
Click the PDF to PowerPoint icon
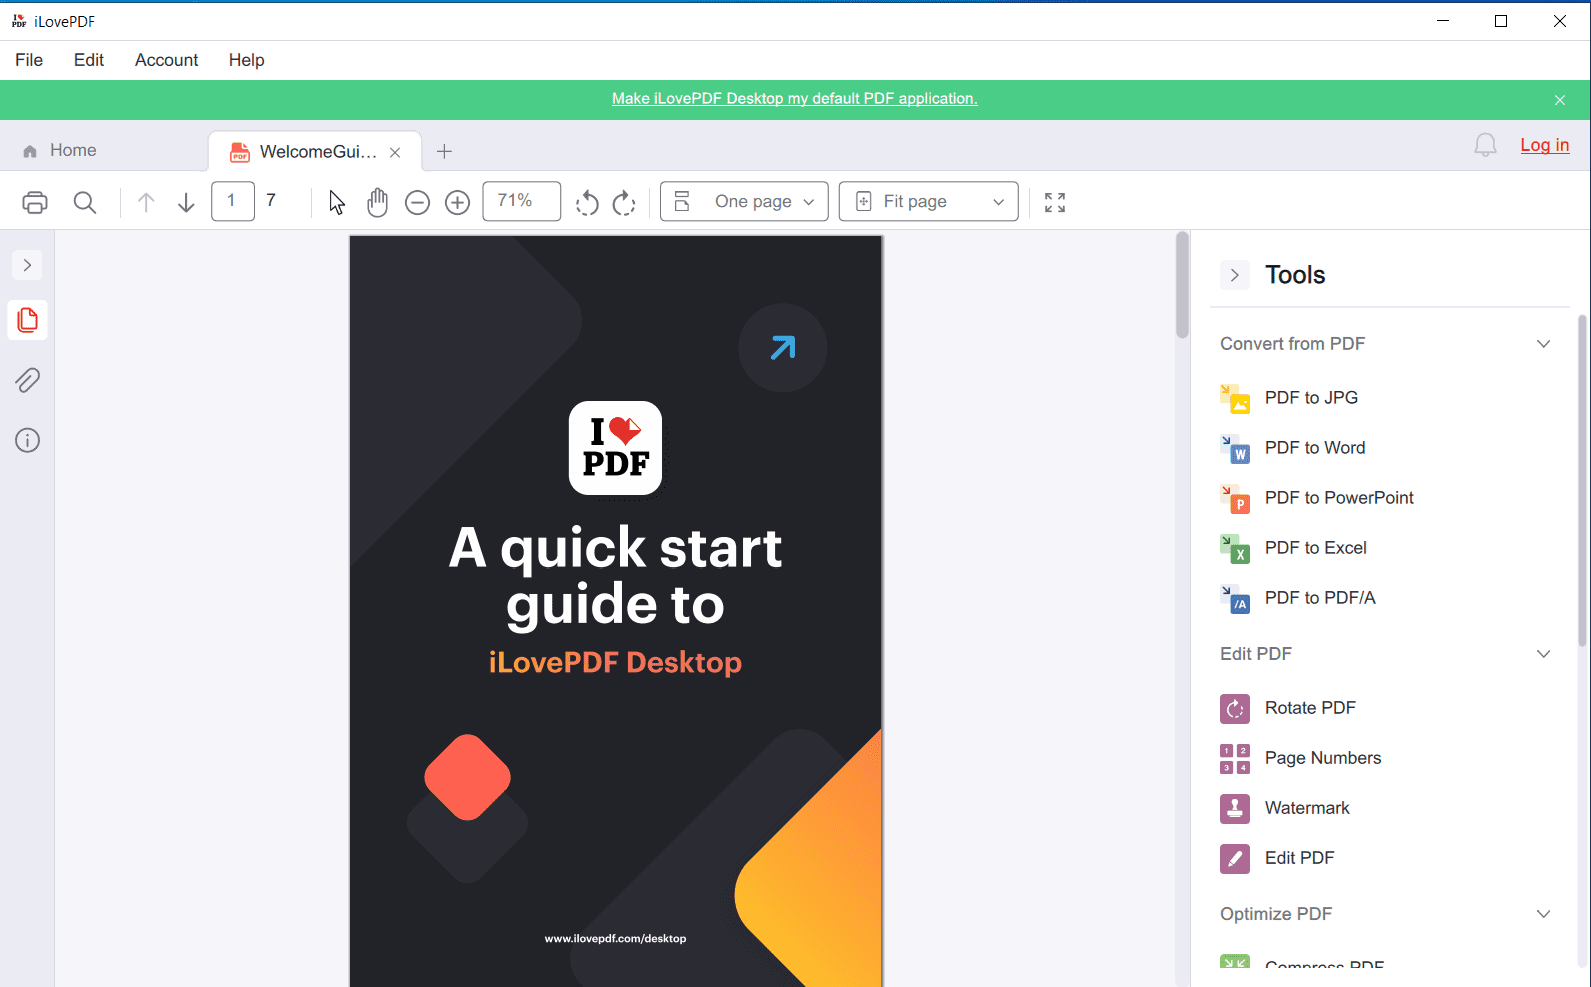click(x=1235, y=498)
